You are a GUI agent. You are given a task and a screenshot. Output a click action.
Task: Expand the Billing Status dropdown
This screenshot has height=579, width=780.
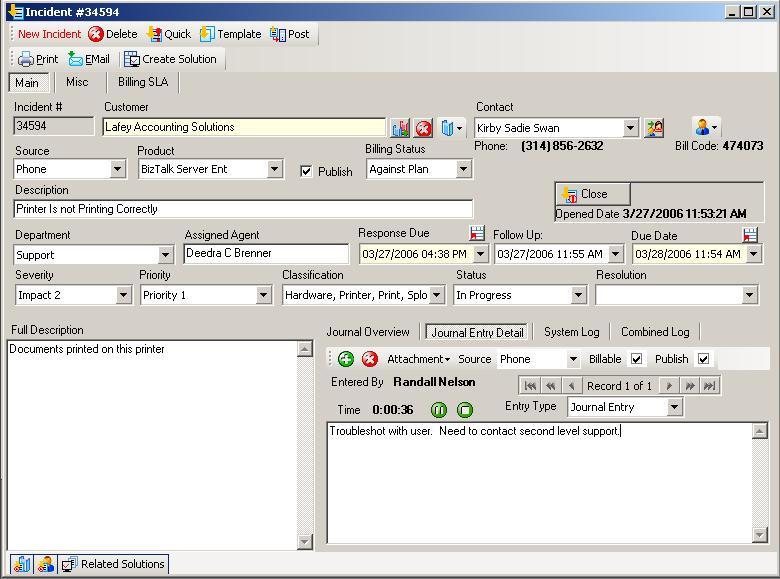[463, 169]
